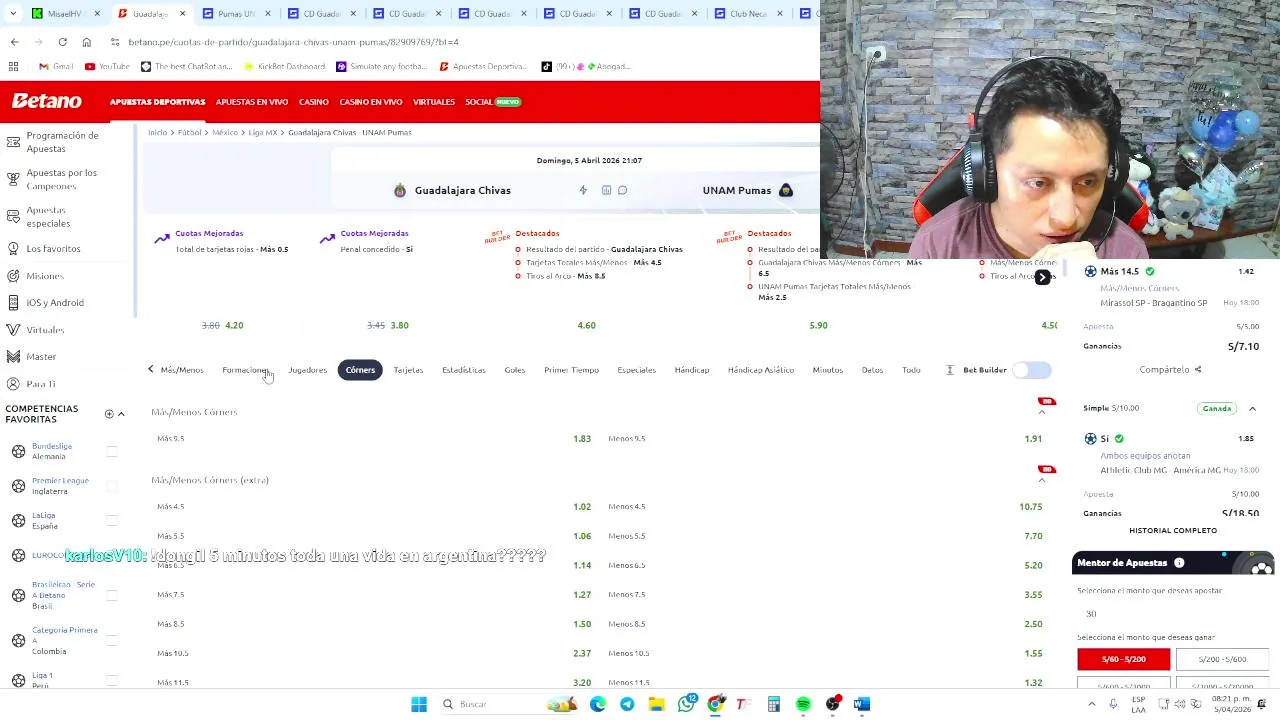Viewport: 1280px width, 720px height.
Task: Open Virtuales in sidebar
Action: (45, 330)
